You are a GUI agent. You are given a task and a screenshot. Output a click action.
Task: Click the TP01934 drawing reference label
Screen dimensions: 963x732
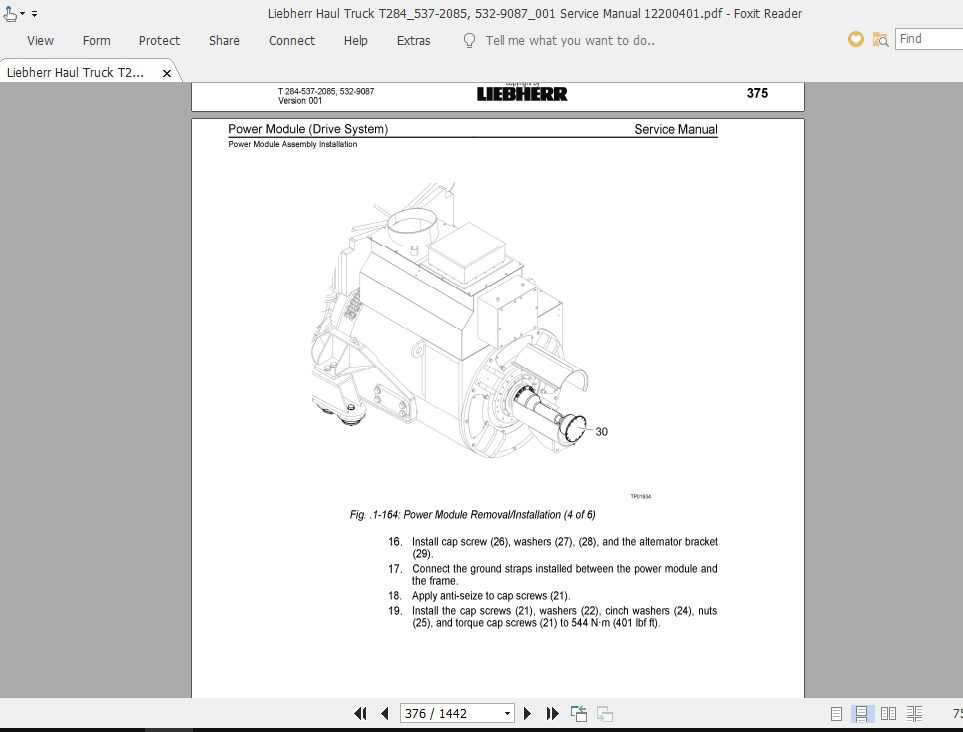point(641,496)
